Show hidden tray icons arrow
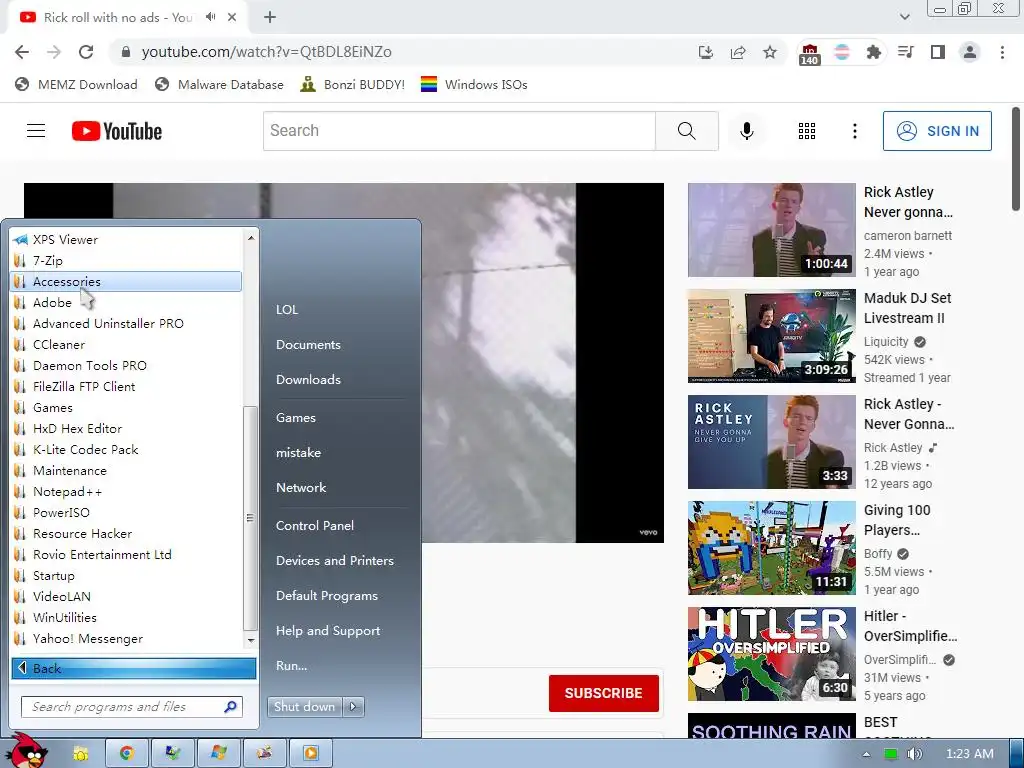The width and height of the screenshot is (1024, 768). tap(866, 754)
